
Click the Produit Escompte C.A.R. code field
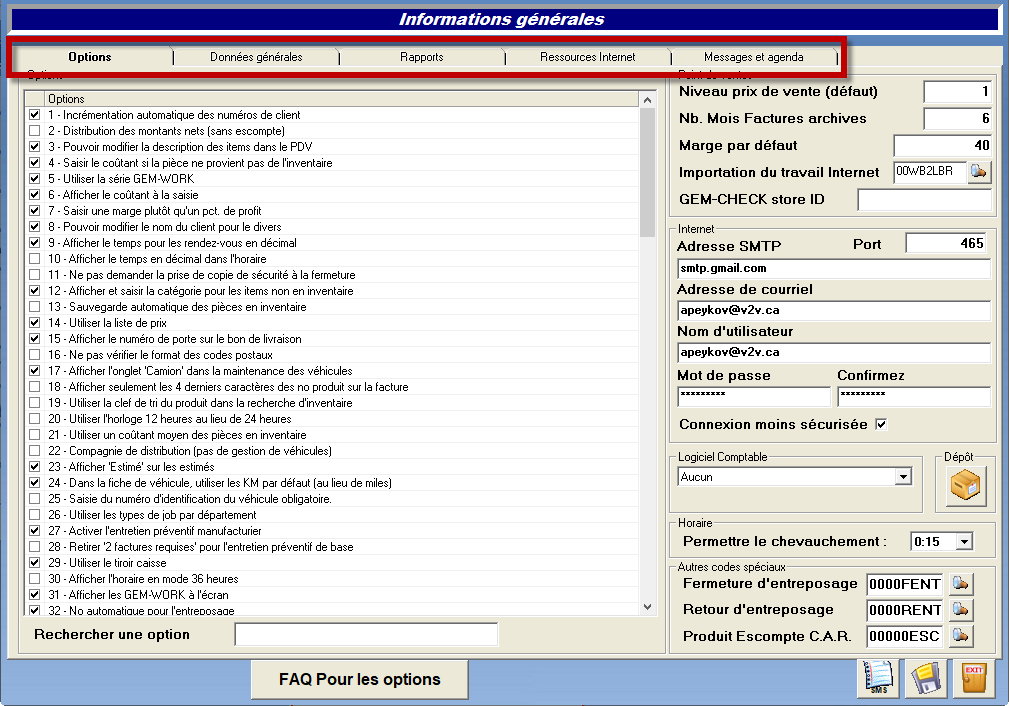(x=905, y=636)
